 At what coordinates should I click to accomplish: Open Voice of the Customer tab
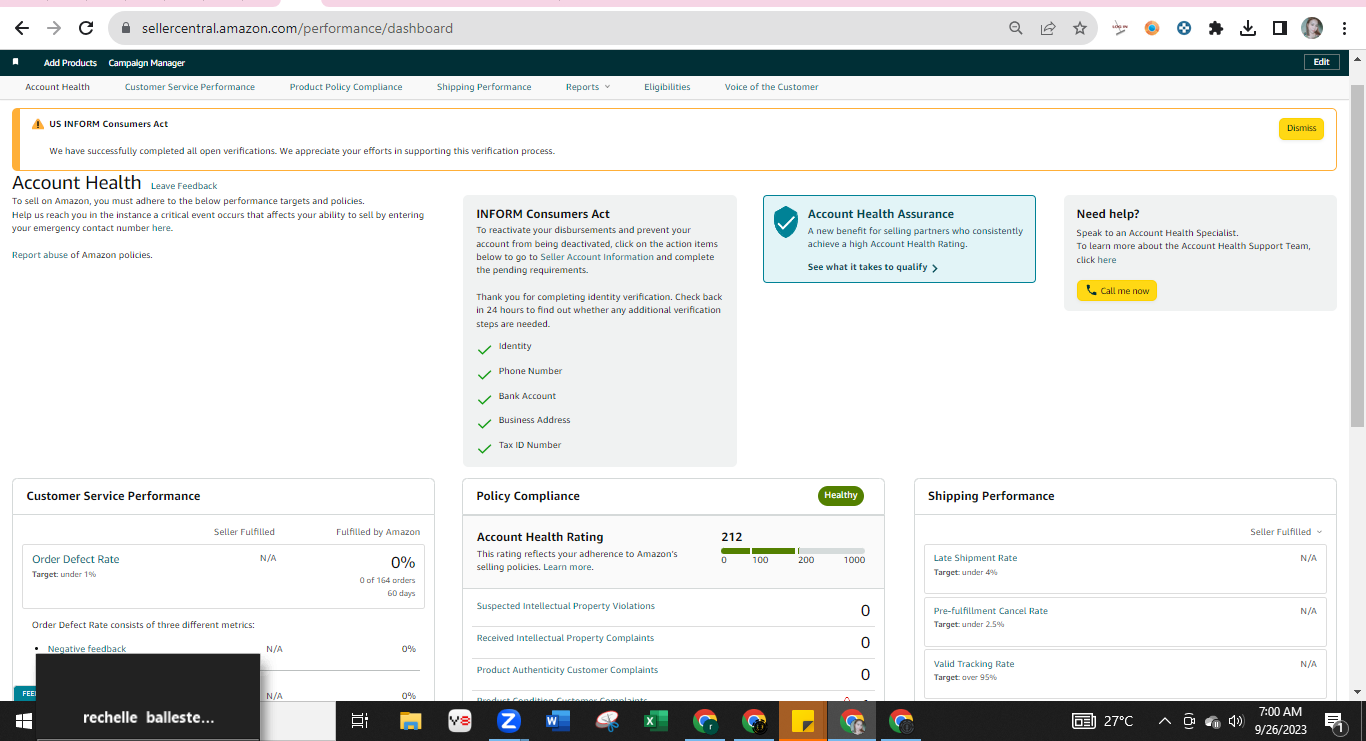click(771, 87)
